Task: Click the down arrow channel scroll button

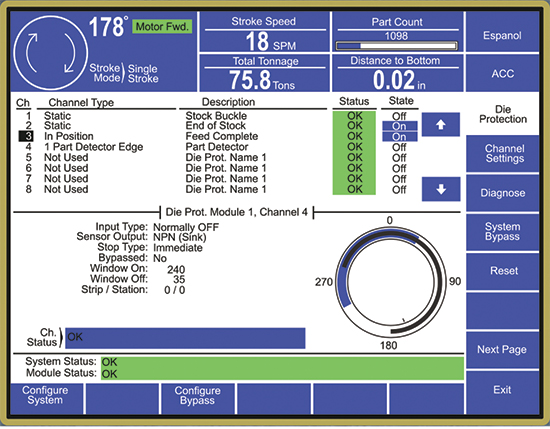Action: click(x=441, y=189)
